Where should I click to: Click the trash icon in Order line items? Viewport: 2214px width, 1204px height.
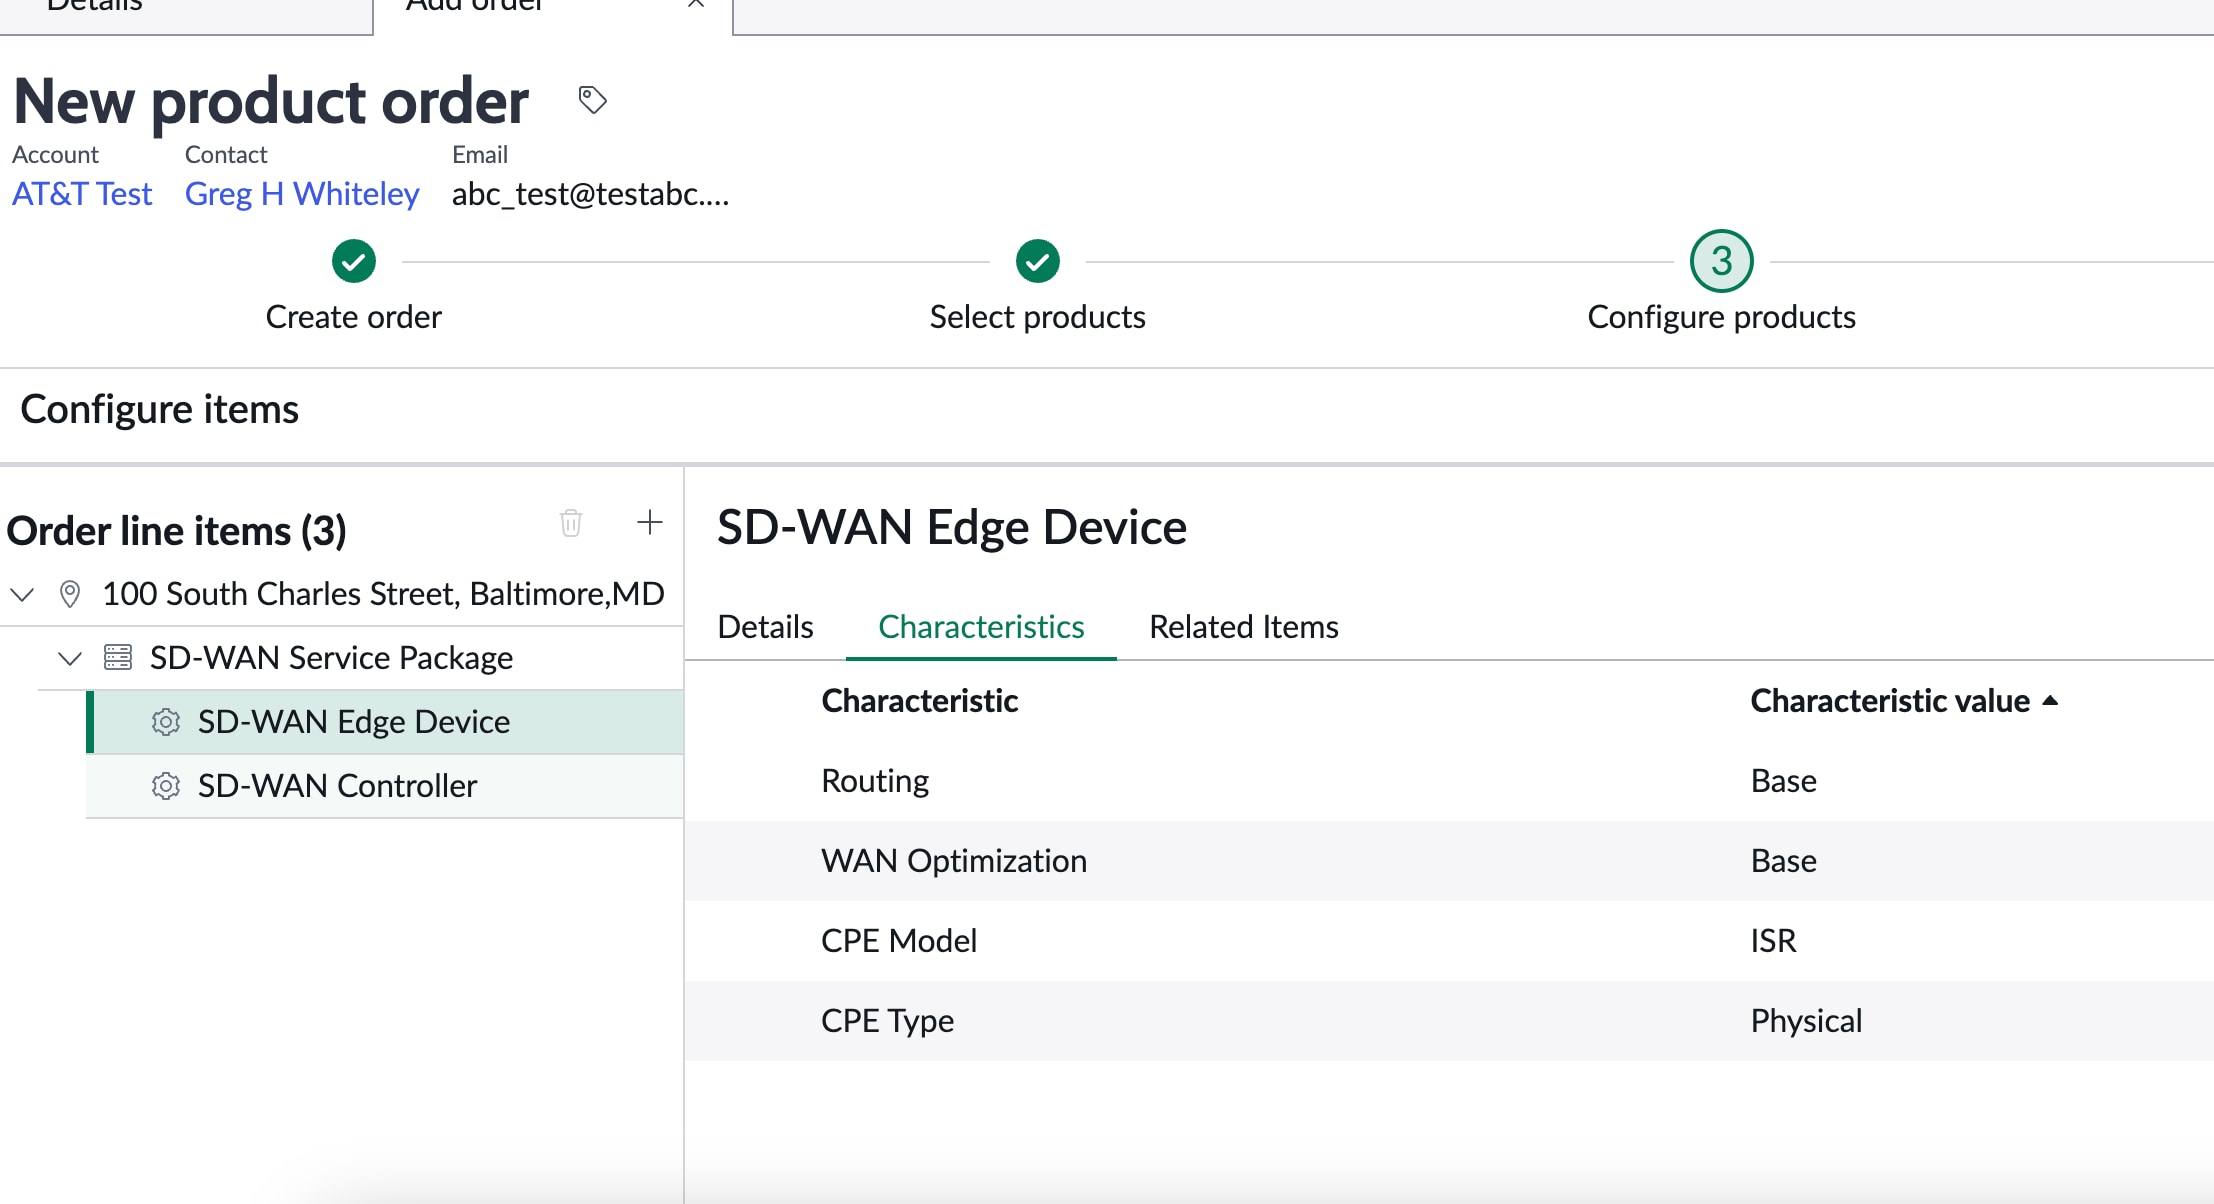[570, 523]
